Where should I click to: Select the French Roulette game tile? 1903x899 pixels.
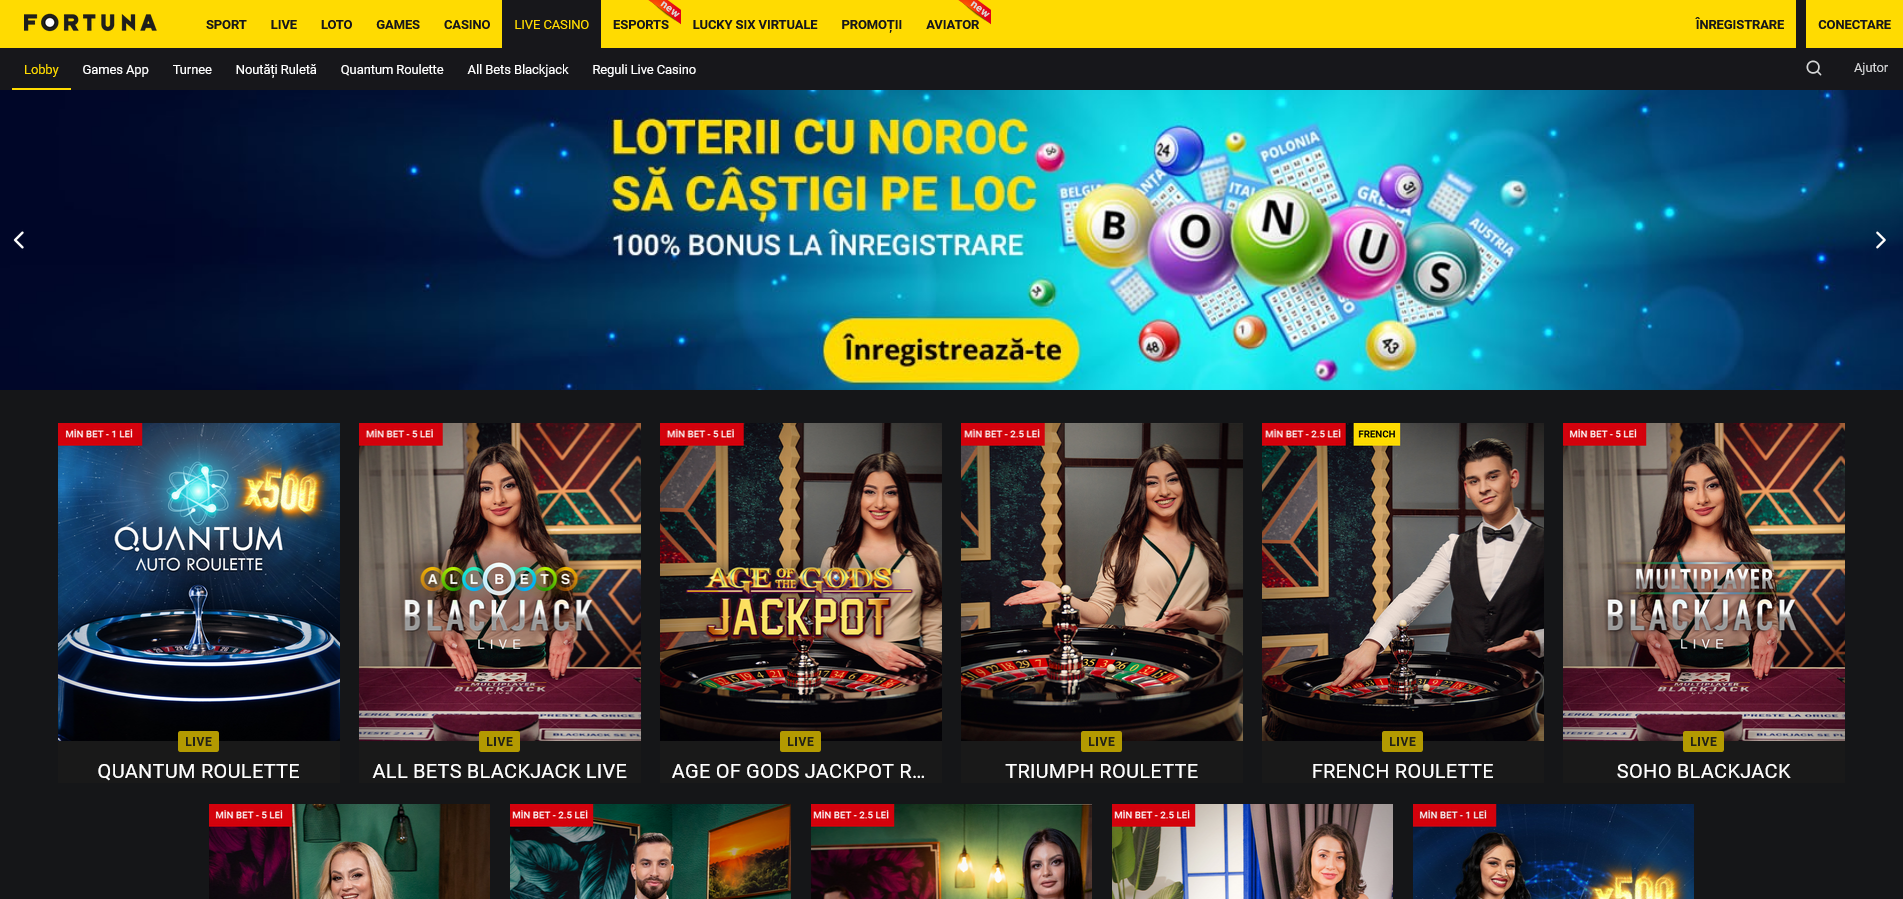(x=1403, y=602)
